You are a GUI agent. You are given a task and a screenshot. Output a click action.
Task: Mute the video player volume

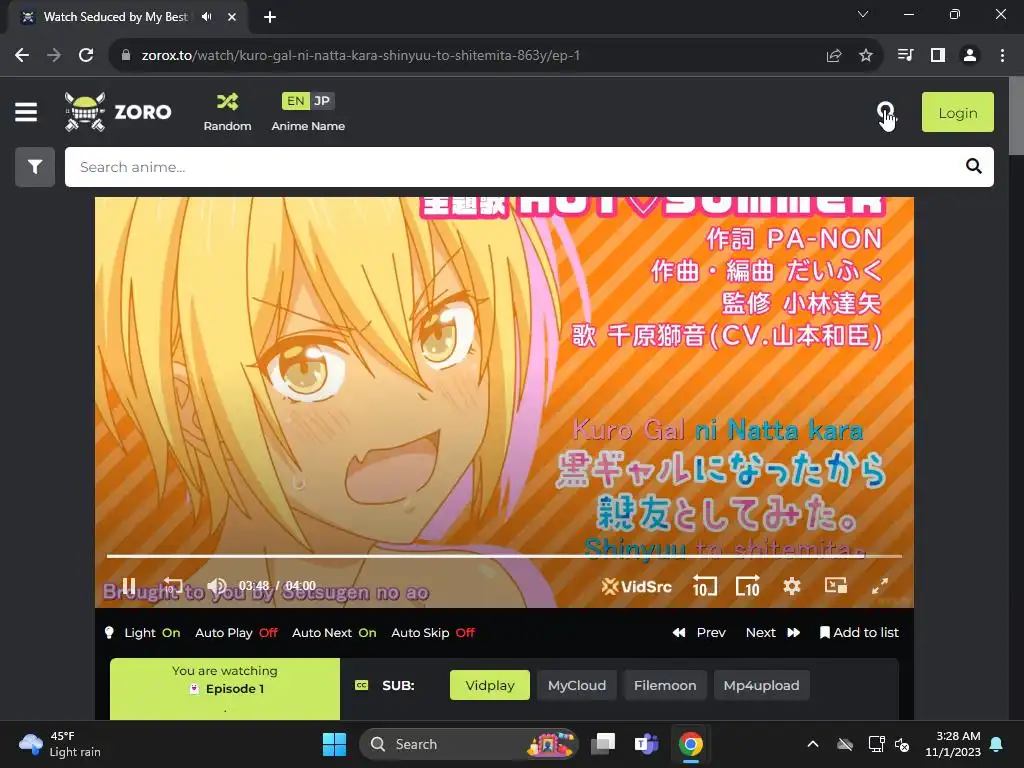pyautogui.click(x=216, y=586)
